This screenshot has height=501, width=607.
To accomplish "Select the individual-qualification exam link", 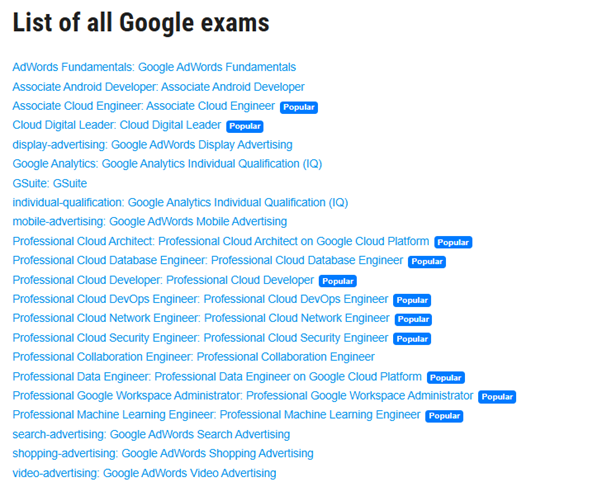I will pos(180,202).
